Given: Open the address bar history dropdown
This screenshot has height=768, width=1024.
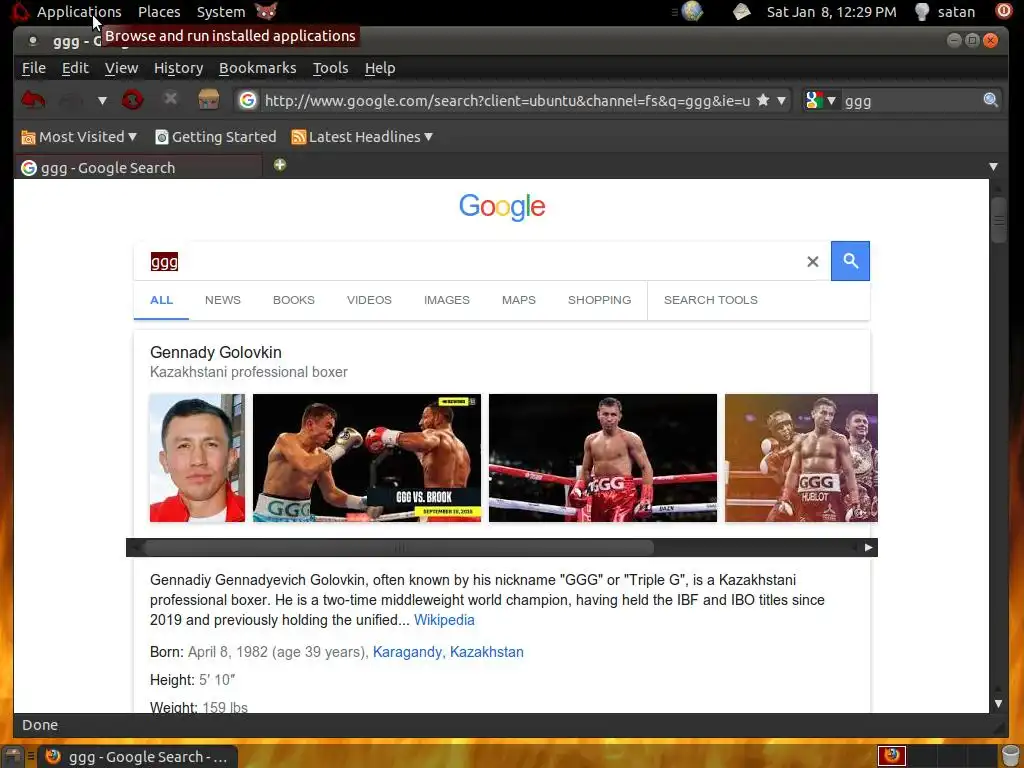Looking at the screenshot, I should [781, 101].
